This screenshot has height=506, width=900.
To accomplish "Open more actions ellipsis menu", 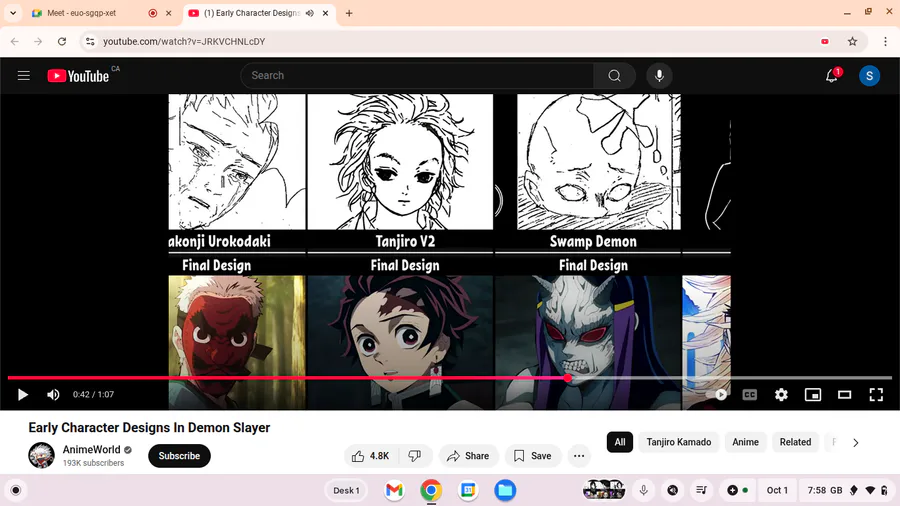I will coord(579,456).
